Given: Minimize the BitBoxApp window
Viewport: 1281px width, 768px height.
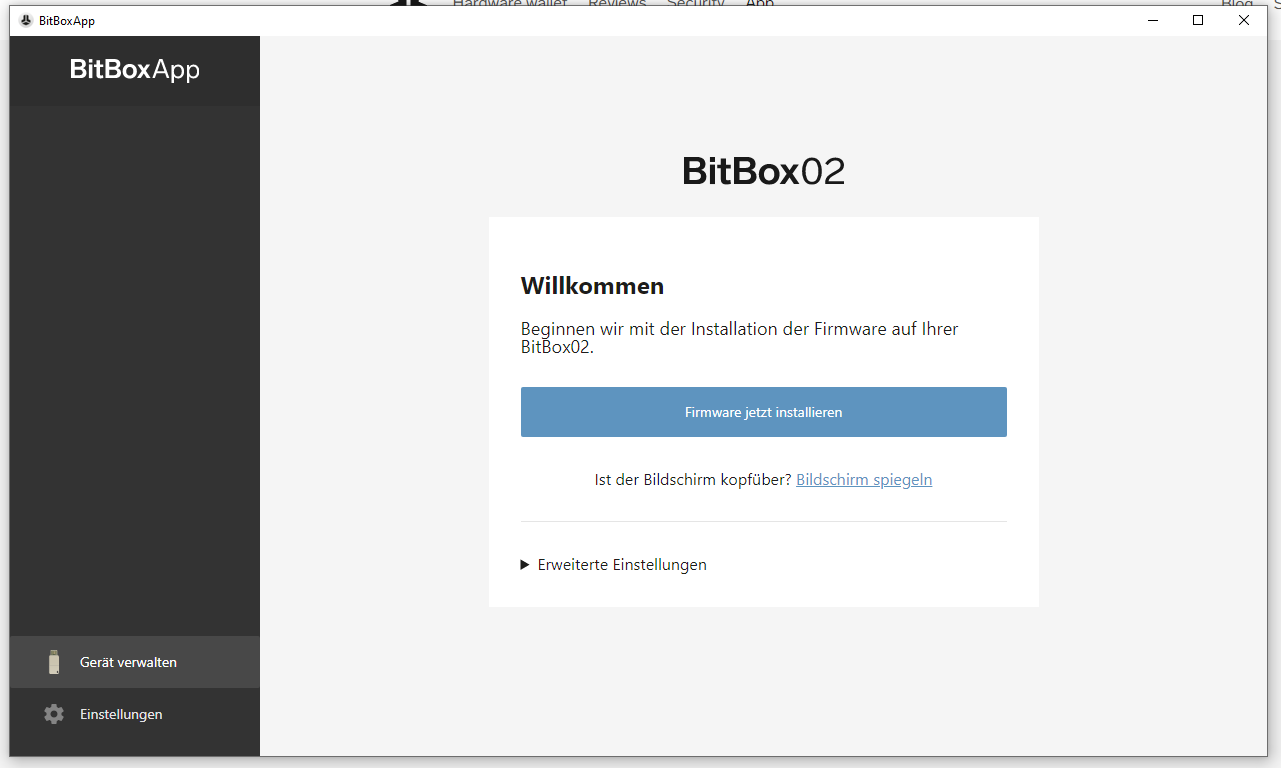Looking at the screenshot, I should tap(1152, 20).
